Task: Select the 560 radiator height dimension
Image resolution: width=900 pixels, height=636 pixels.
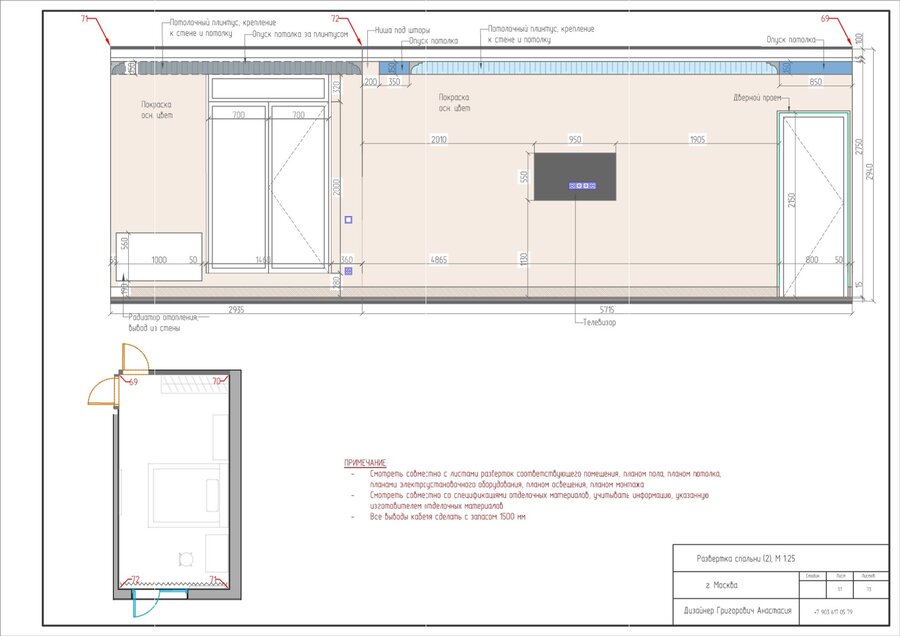Action: [x=125, y=243]
